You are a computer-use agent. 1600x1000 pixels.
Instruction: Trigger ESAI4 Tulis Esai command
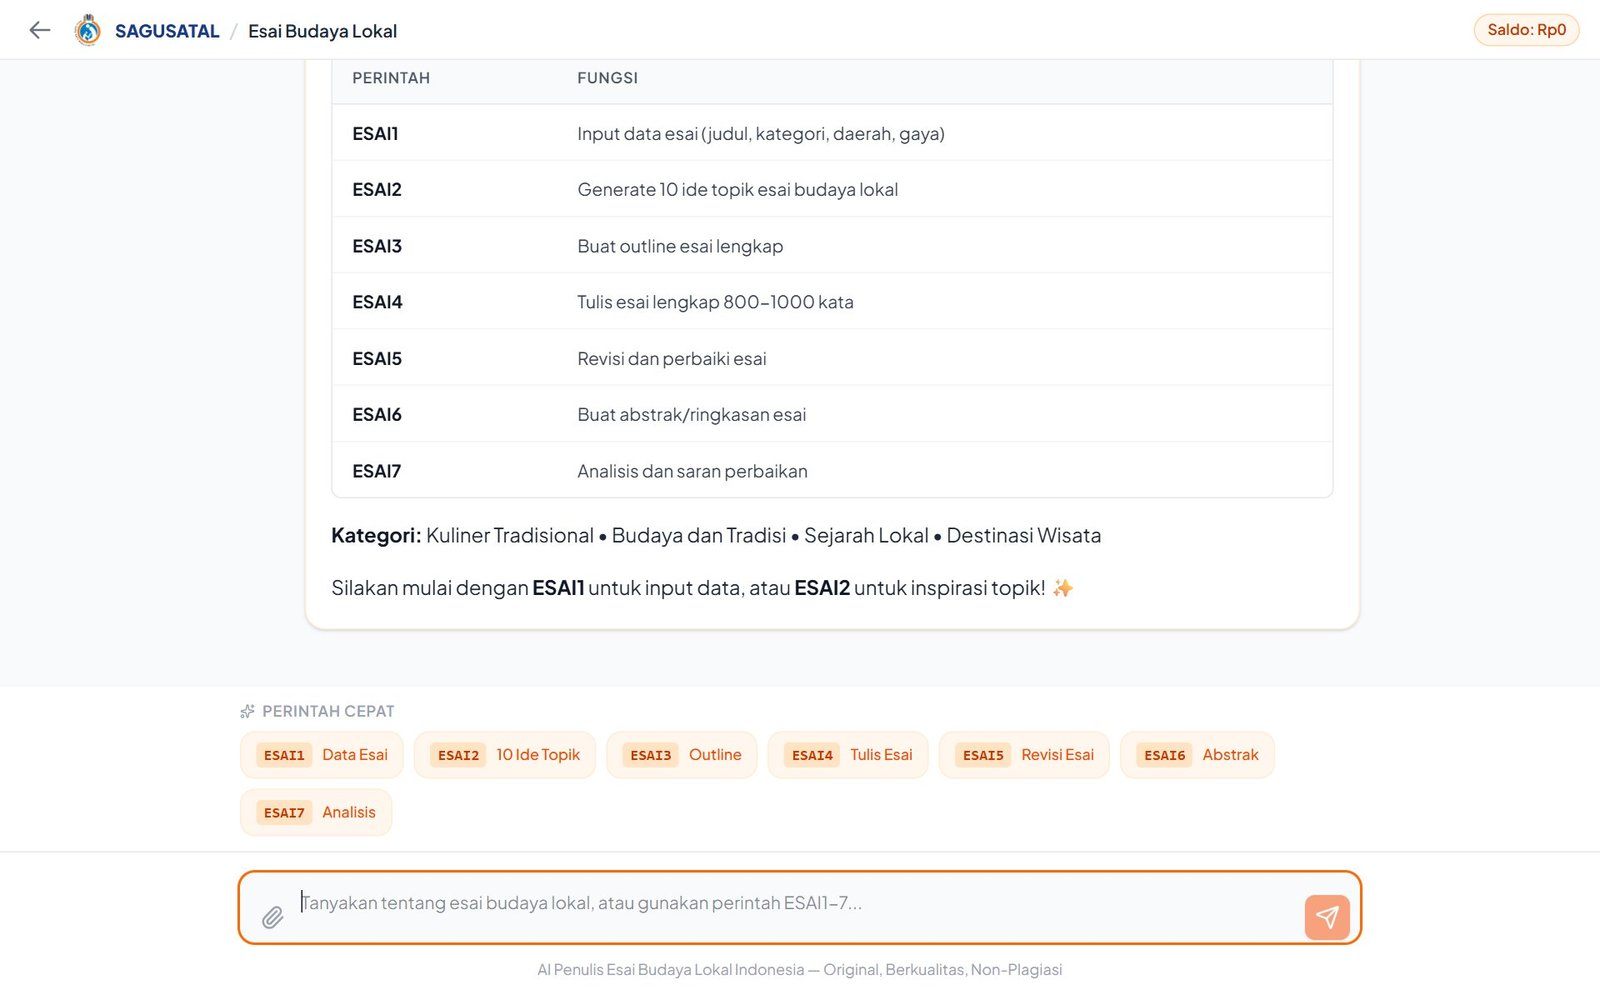[848, 755]
